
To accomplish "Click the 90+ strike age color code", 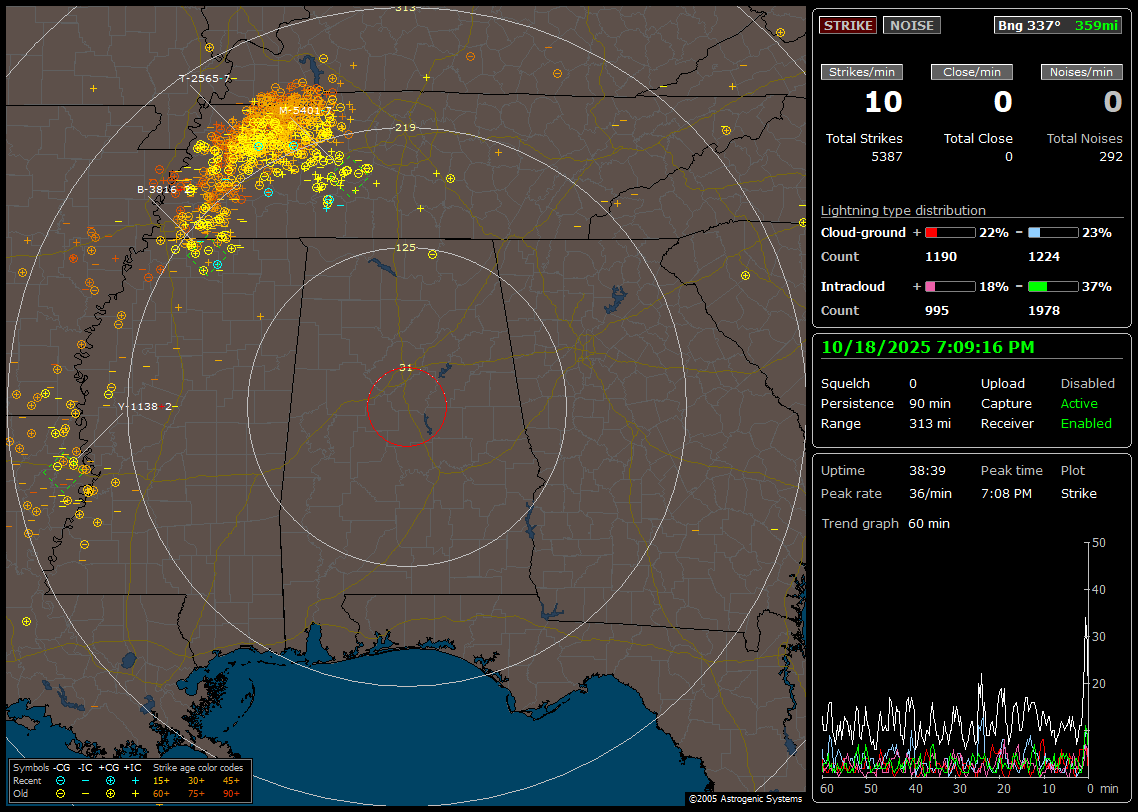I will point(231,793).
